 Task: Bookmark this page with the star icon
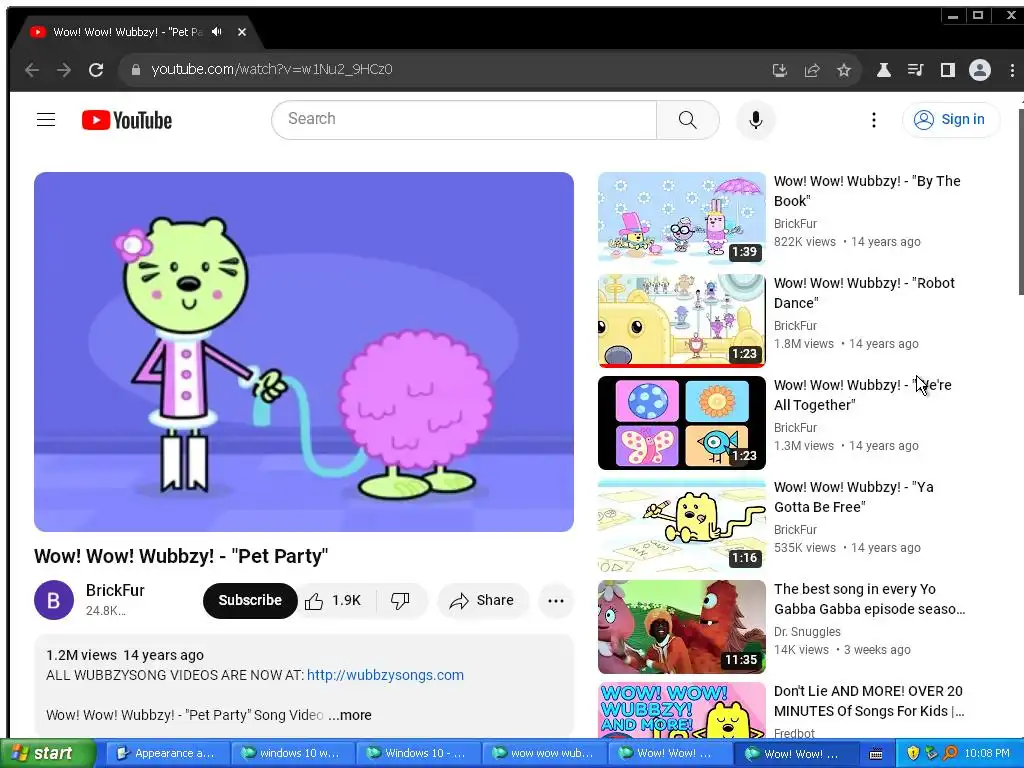(x=844, y=70)
